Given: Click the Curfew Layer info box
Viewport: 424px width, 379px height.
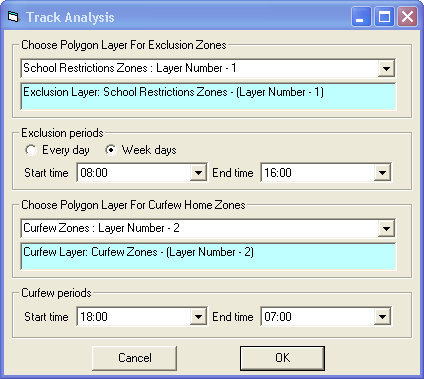Looking at the screenshot, I should [x=208, y=257].
